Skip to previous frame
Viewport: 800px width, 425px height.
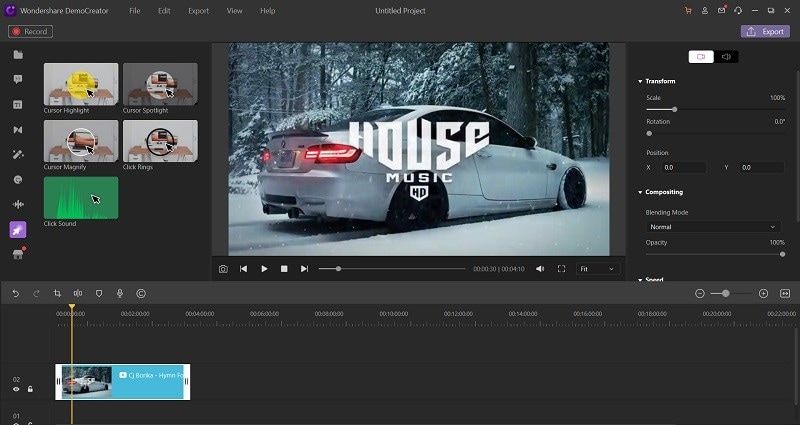click(243, 269)
